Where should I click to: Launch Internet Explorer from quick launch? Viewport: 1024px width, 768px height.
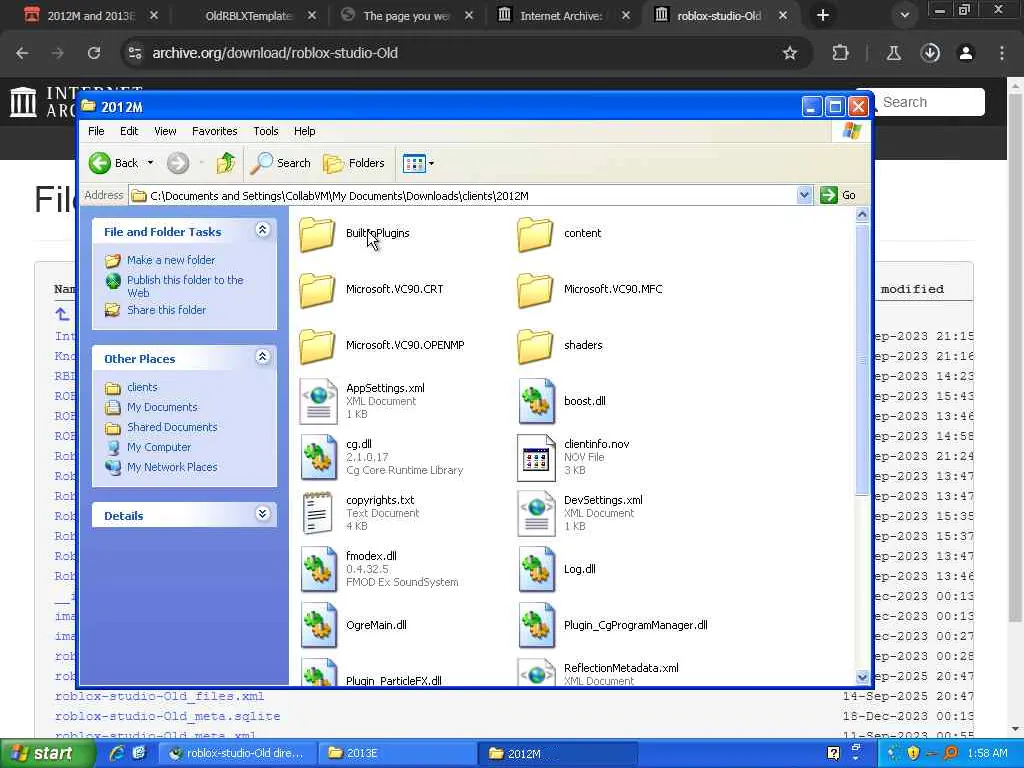(117, 753)
